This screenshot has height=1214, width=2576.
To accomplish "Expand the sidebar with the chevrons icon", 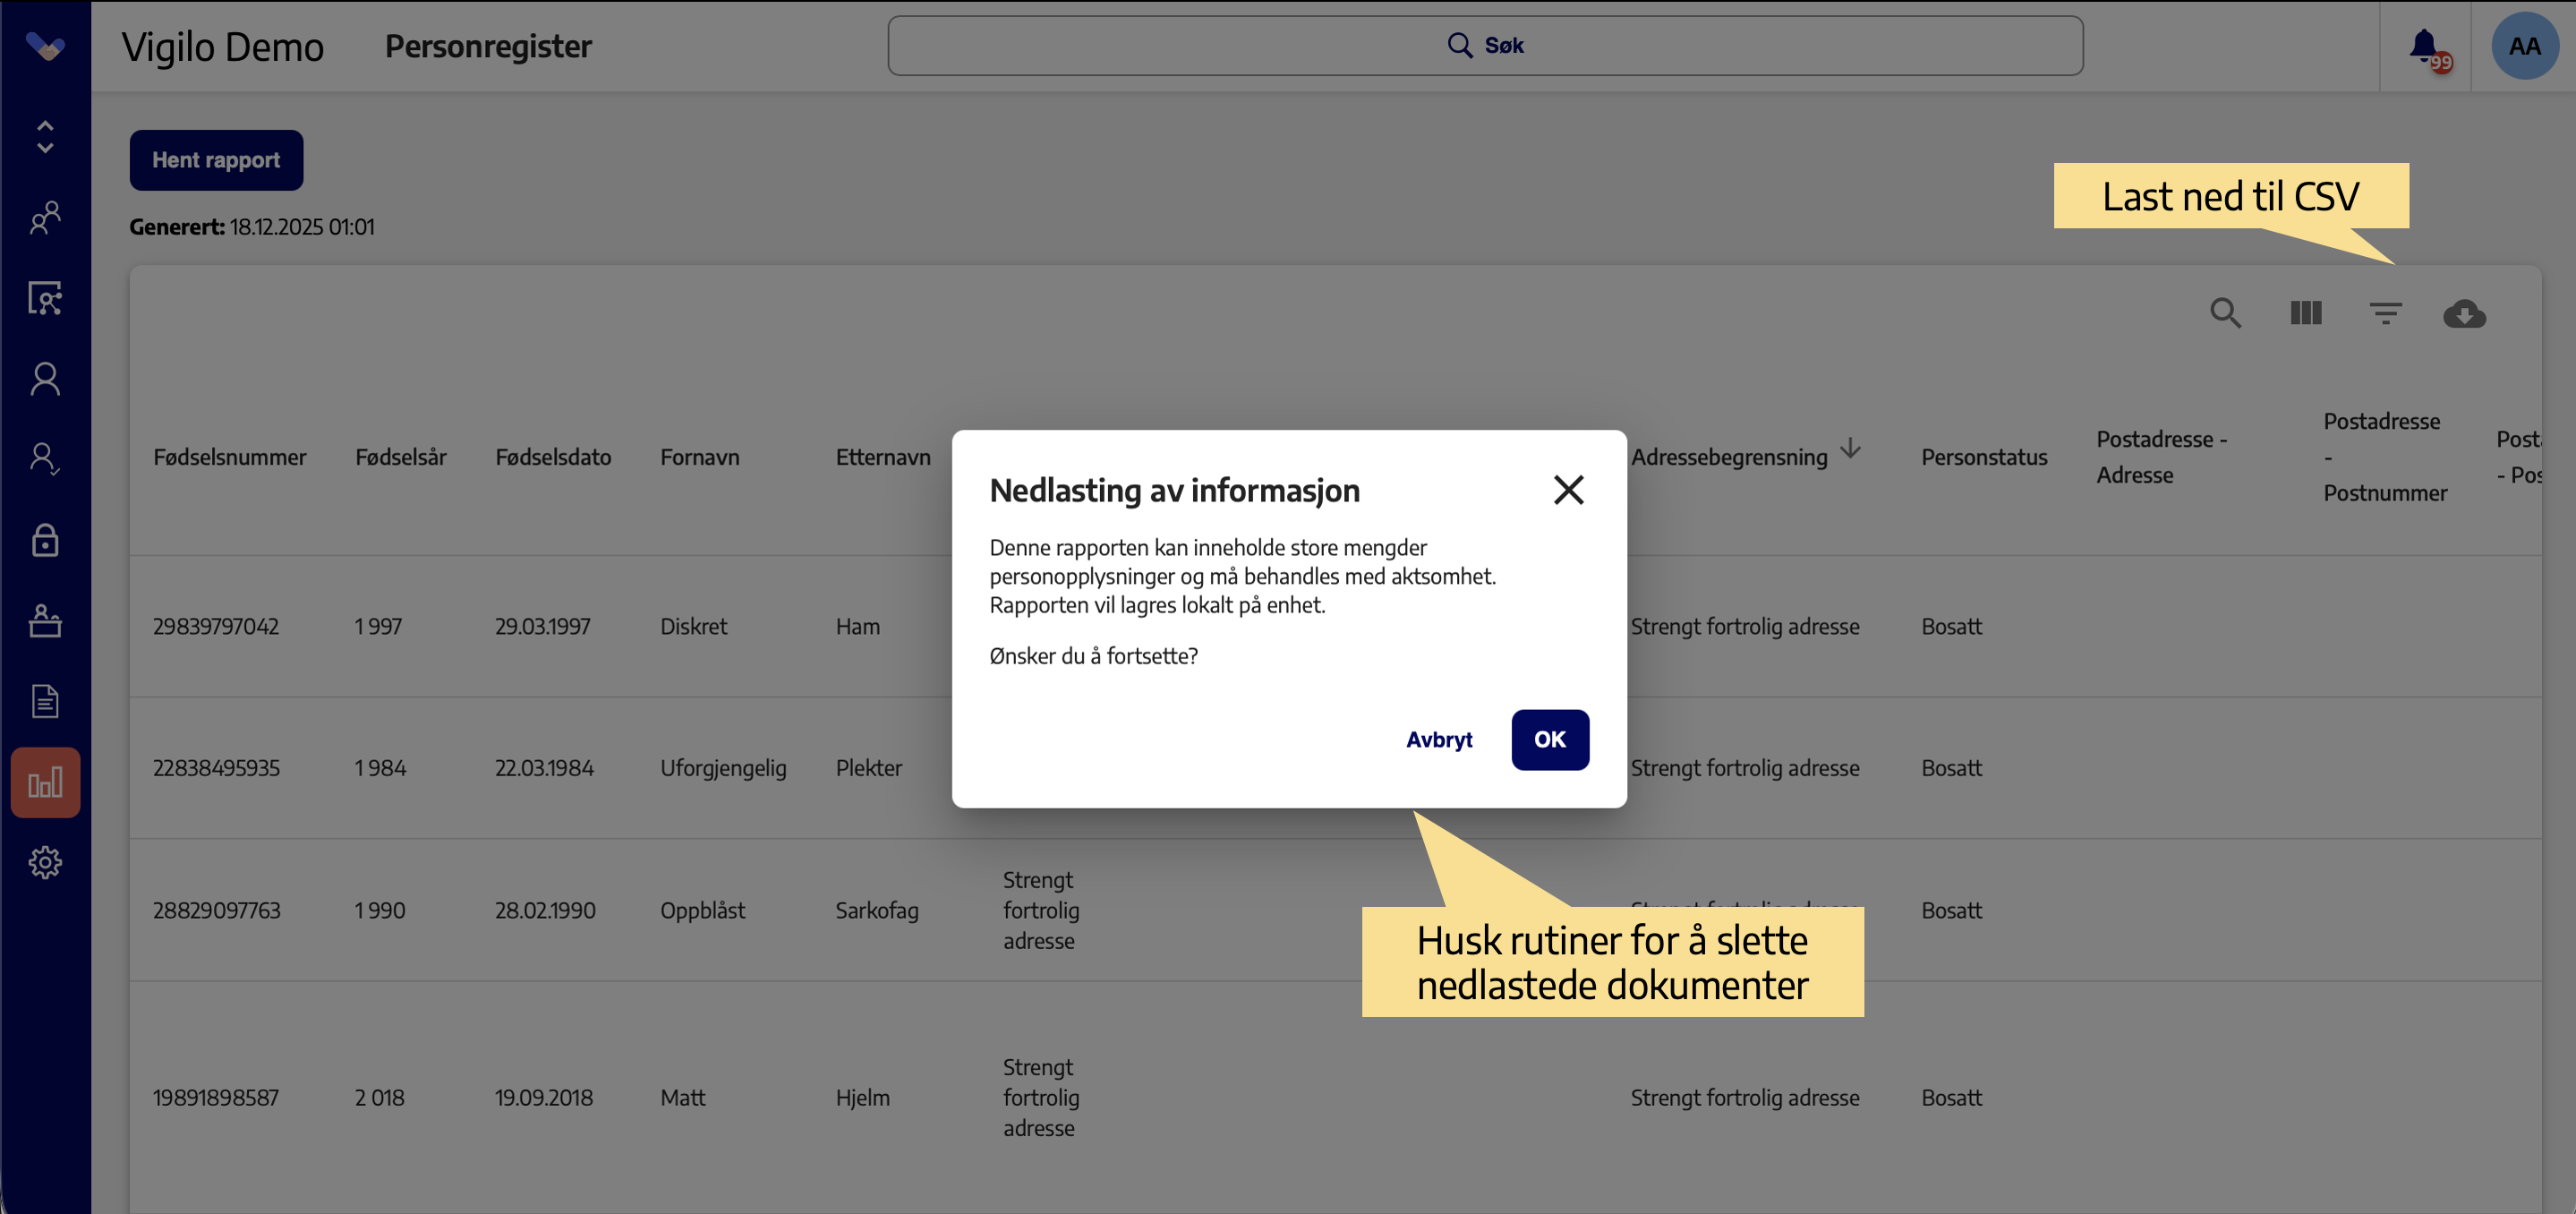I will [45, 137].
